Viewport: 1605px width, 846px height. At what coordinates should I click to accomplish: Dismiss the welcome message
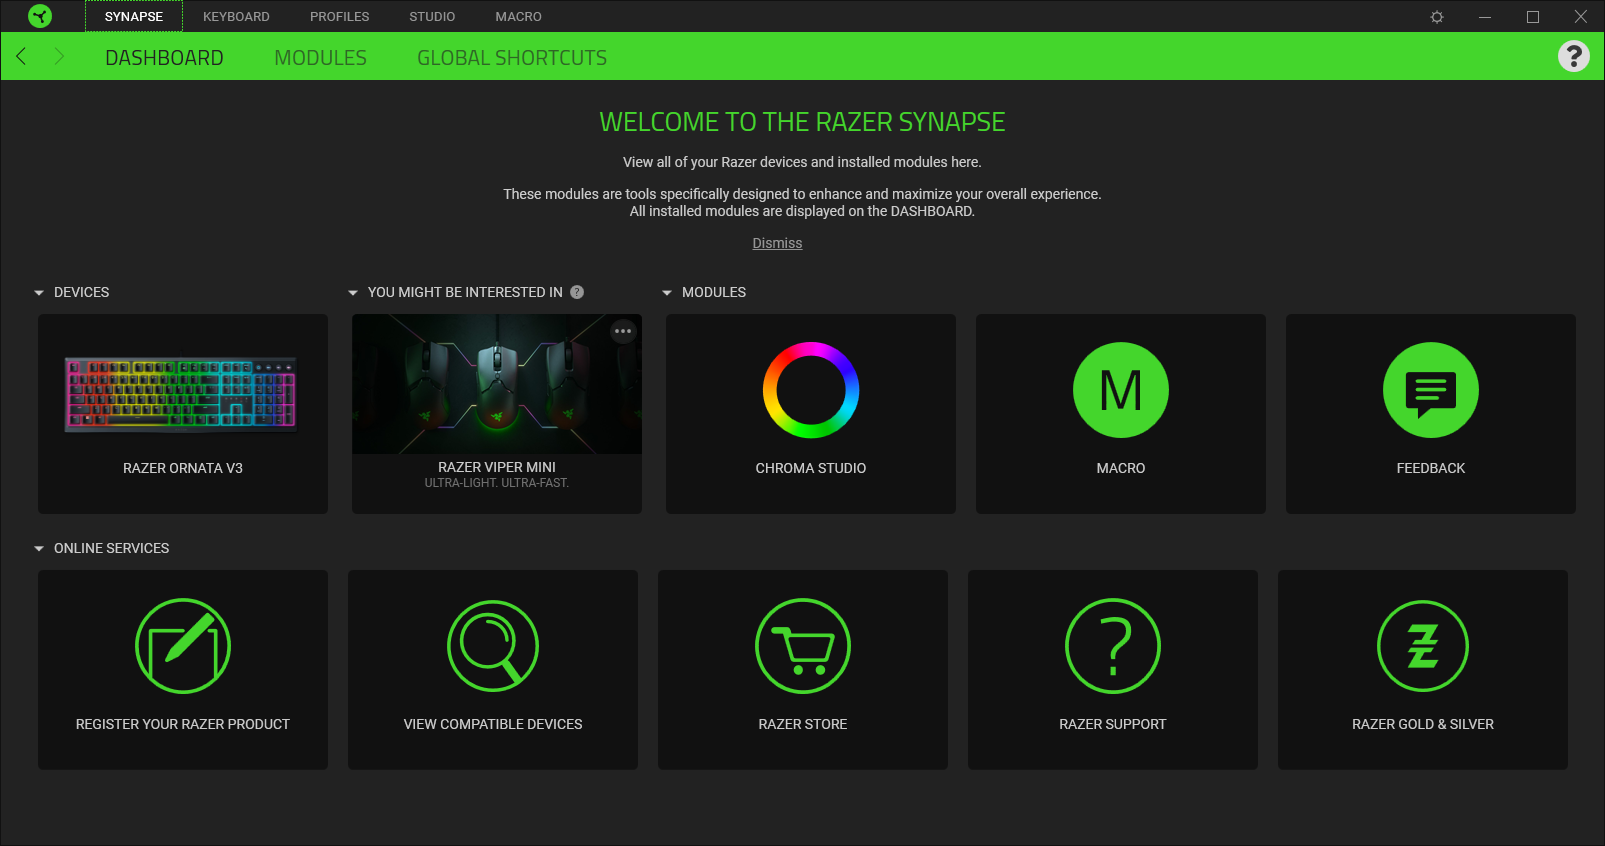[x=777, y=243]
